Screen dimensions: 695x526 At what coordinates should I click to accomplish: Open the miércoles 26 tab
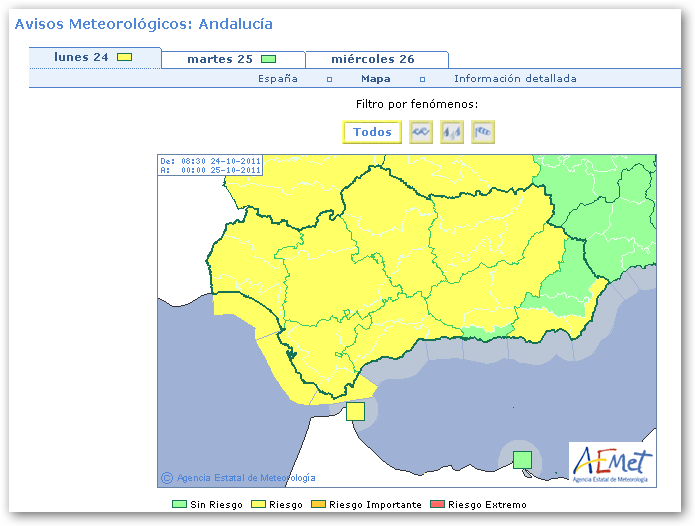(x=372, y=59)
